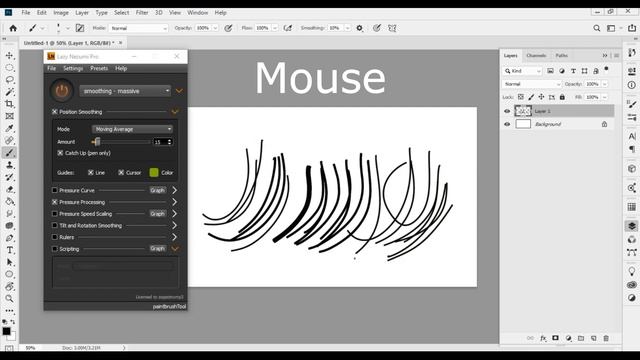
Task: Open the layer Kind filter dropdown
Action: click(x=523, y=71)
